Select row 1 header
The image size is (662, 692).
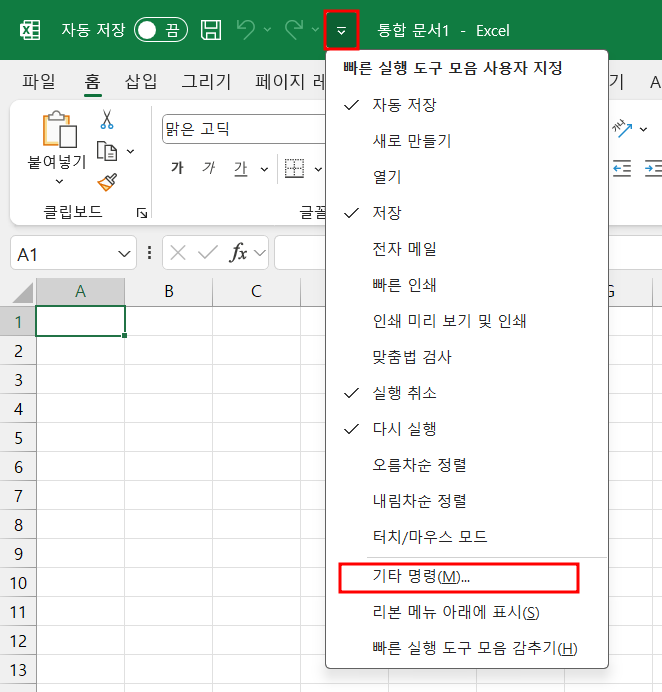point(18,321)
